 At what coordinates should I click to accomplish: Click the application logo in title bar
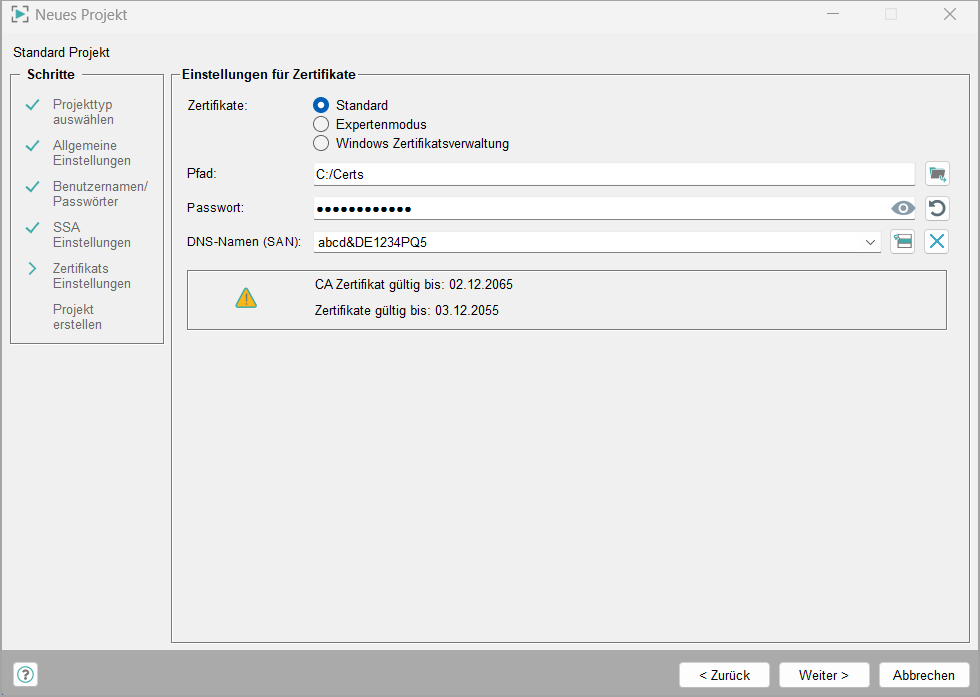coord(19,15)
